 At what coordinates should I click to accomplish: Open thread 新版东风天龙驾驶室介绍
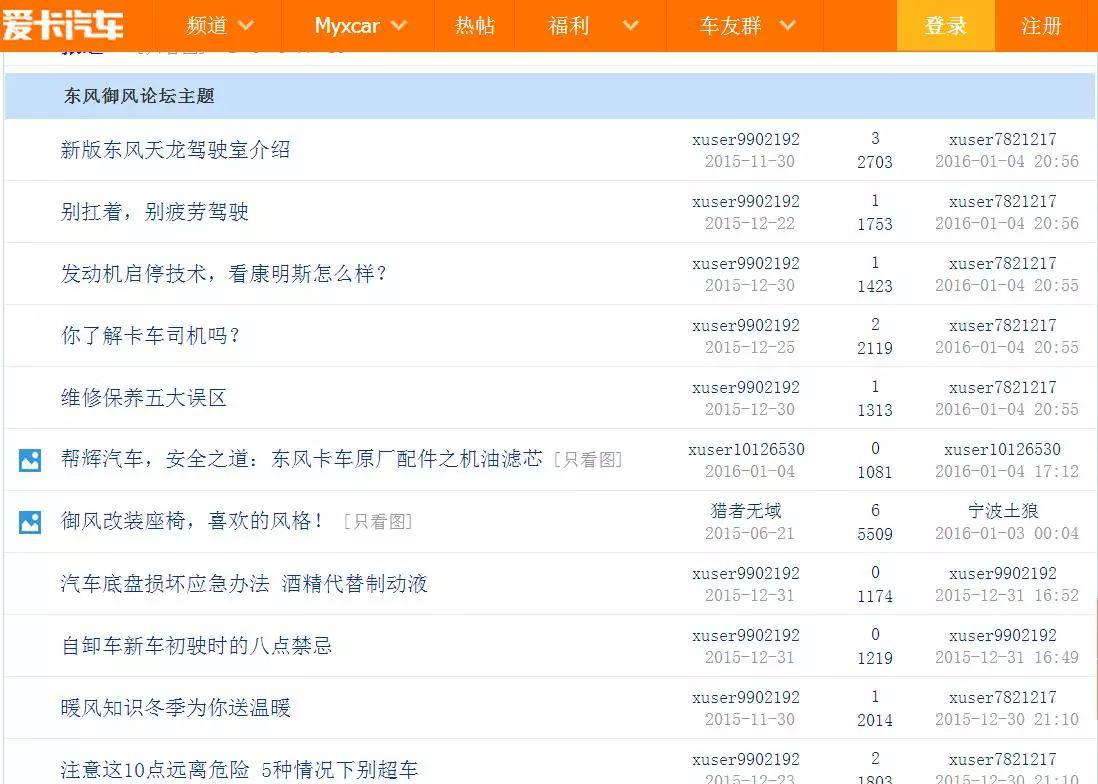coord(175,150)
